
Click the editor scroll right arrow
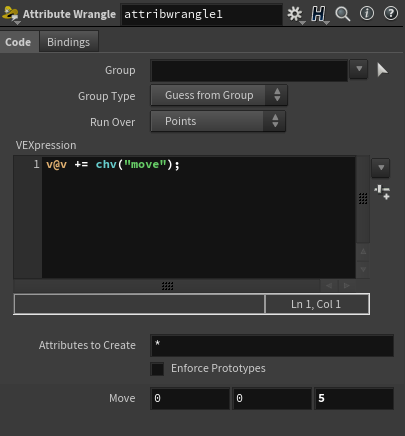point(347,286)
